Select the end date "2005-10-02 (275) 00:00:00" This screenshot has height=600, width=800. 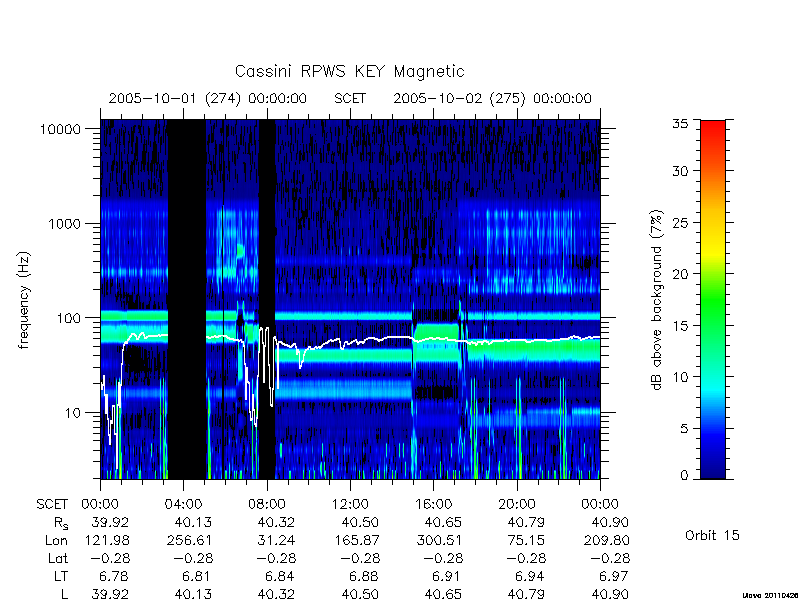[x=492, y=98]
